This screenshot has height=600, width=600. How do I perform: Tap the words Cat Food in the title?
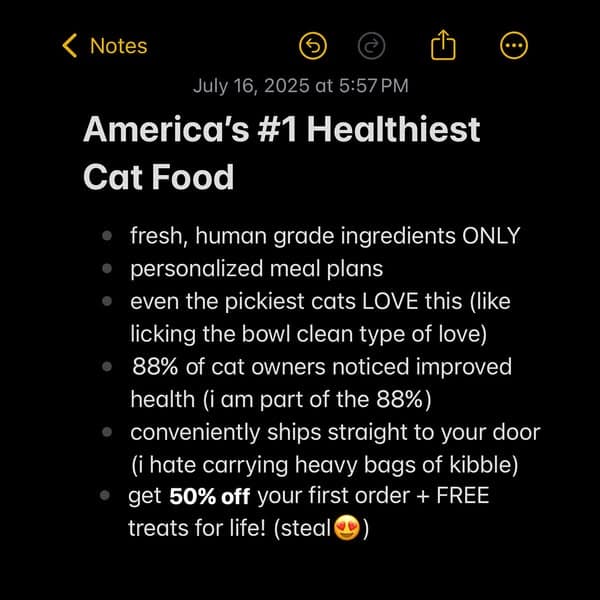(x=158, y=177)
